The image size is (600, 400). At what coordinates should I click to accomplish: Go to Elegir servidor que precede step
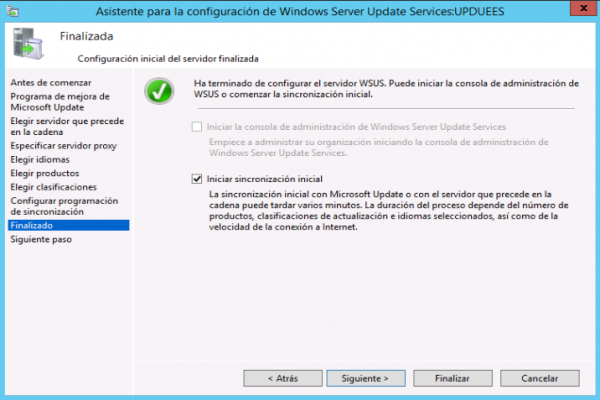[67, 126]
